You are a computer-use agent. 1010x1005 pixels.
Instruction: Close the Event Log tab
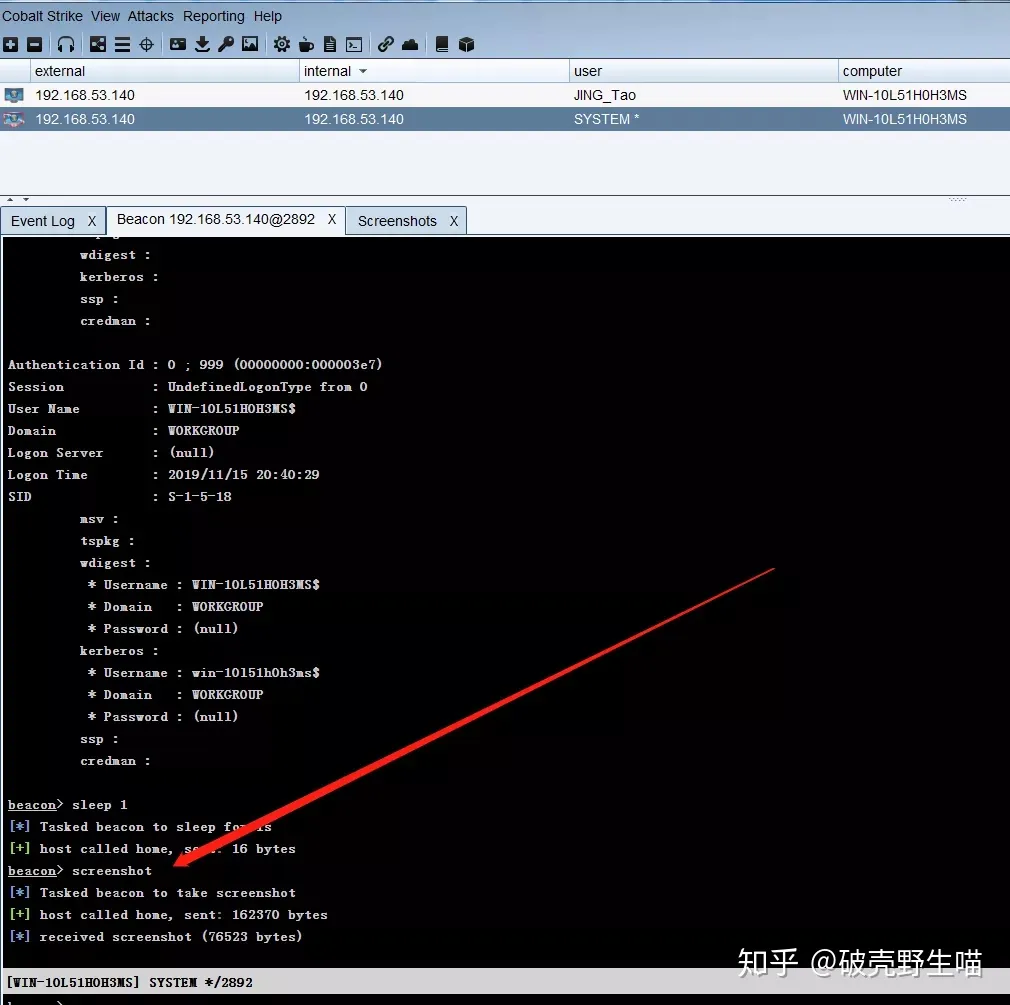coord(92,221)
